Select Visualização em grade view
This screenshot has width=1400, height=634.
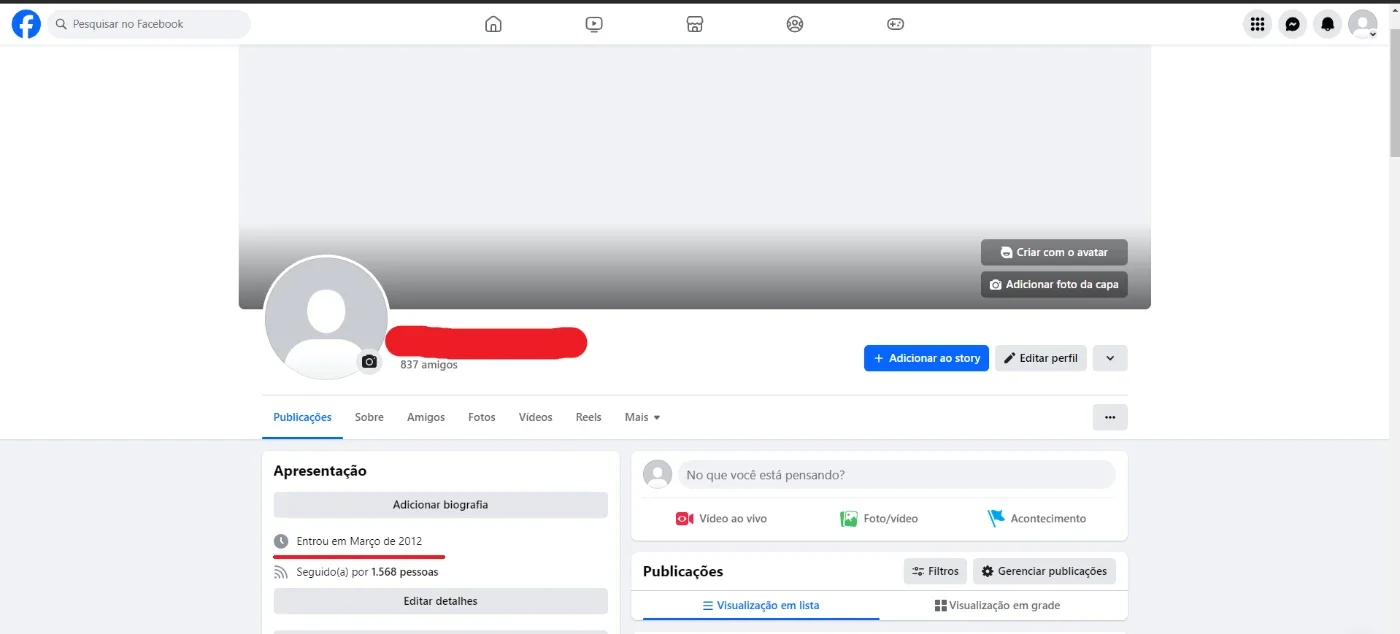click(x=998, y=605)
